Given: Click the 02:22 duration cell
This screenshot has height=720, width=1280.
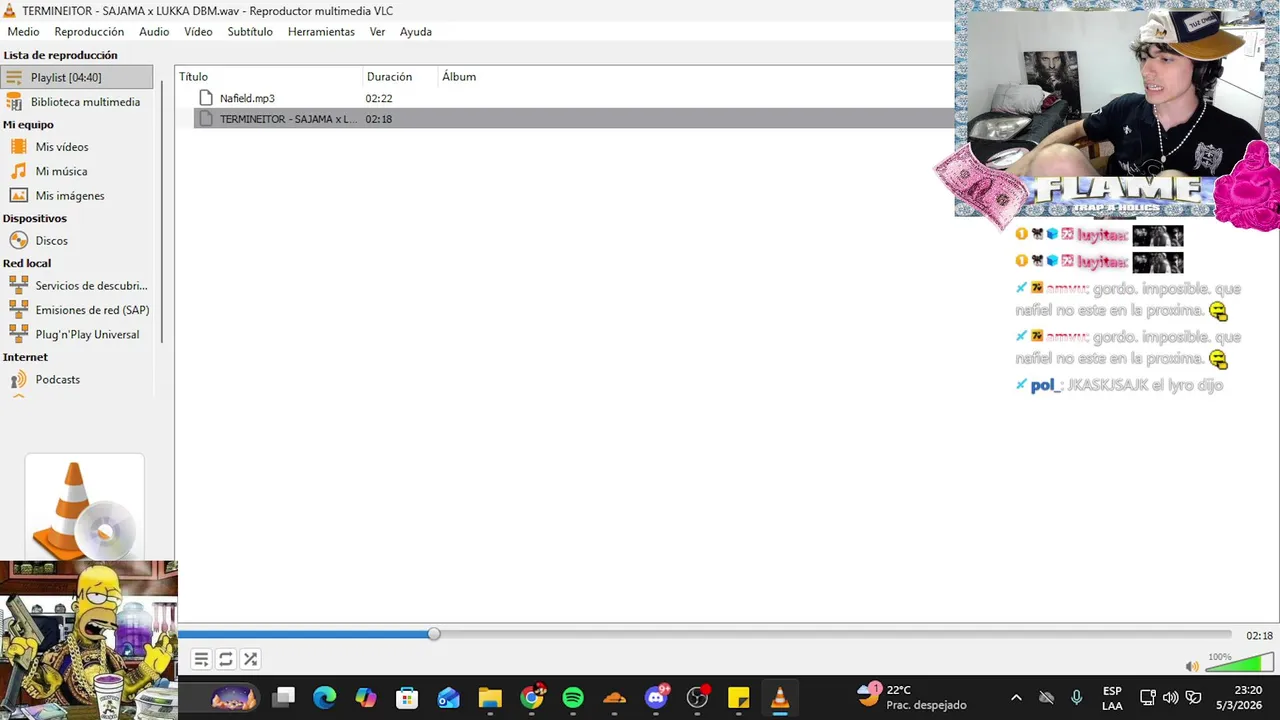Looking at the screenshot, I should (x=378, y=98).
